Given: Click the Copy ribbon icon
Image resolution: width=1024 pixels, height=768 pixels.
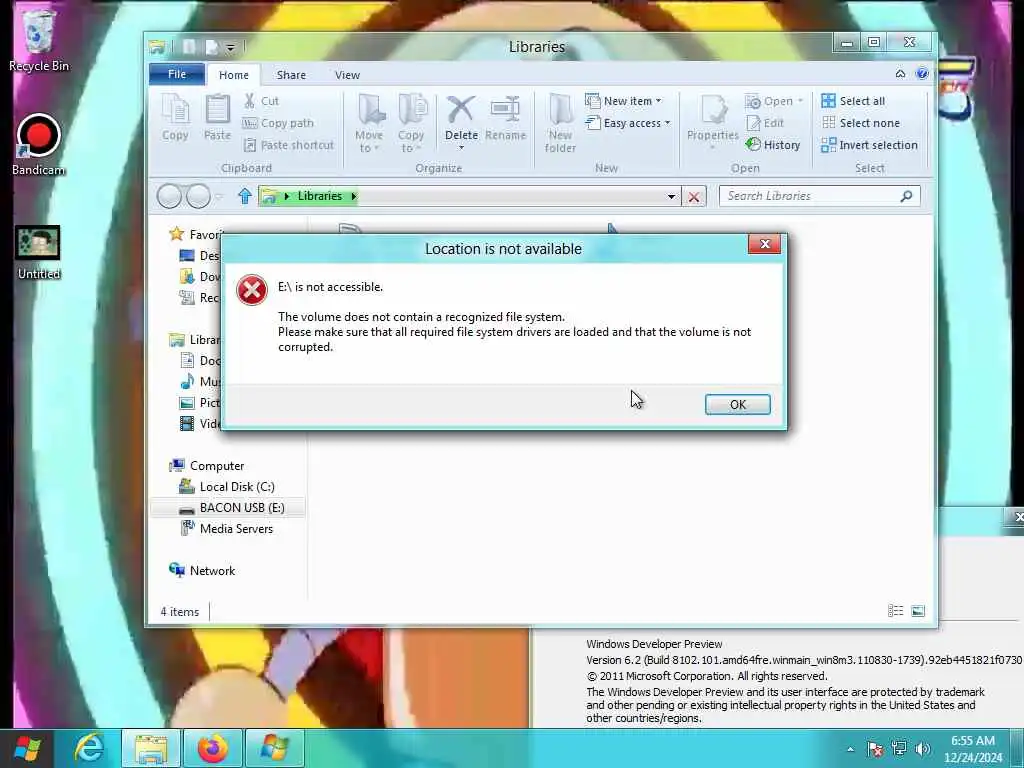Looking at the screenshot, I should [175, 118].
